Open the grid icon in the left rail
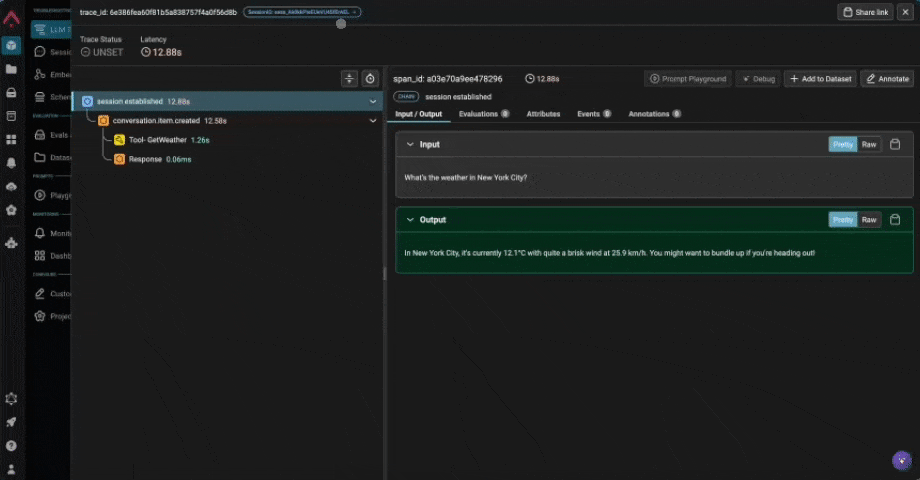920x480 pixels. pos(11,140)
